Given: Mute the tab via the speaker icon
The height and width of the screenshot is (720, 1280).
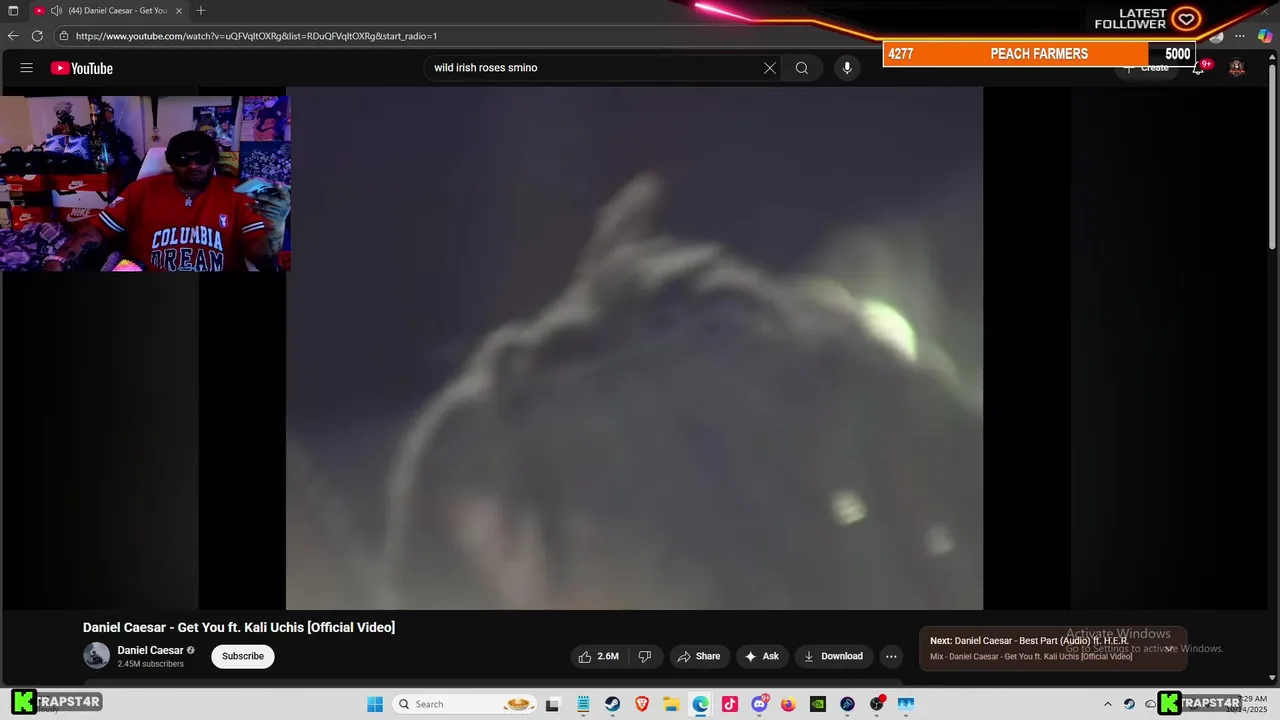Looking at the screenshot, I should click(x=56, y=10).
